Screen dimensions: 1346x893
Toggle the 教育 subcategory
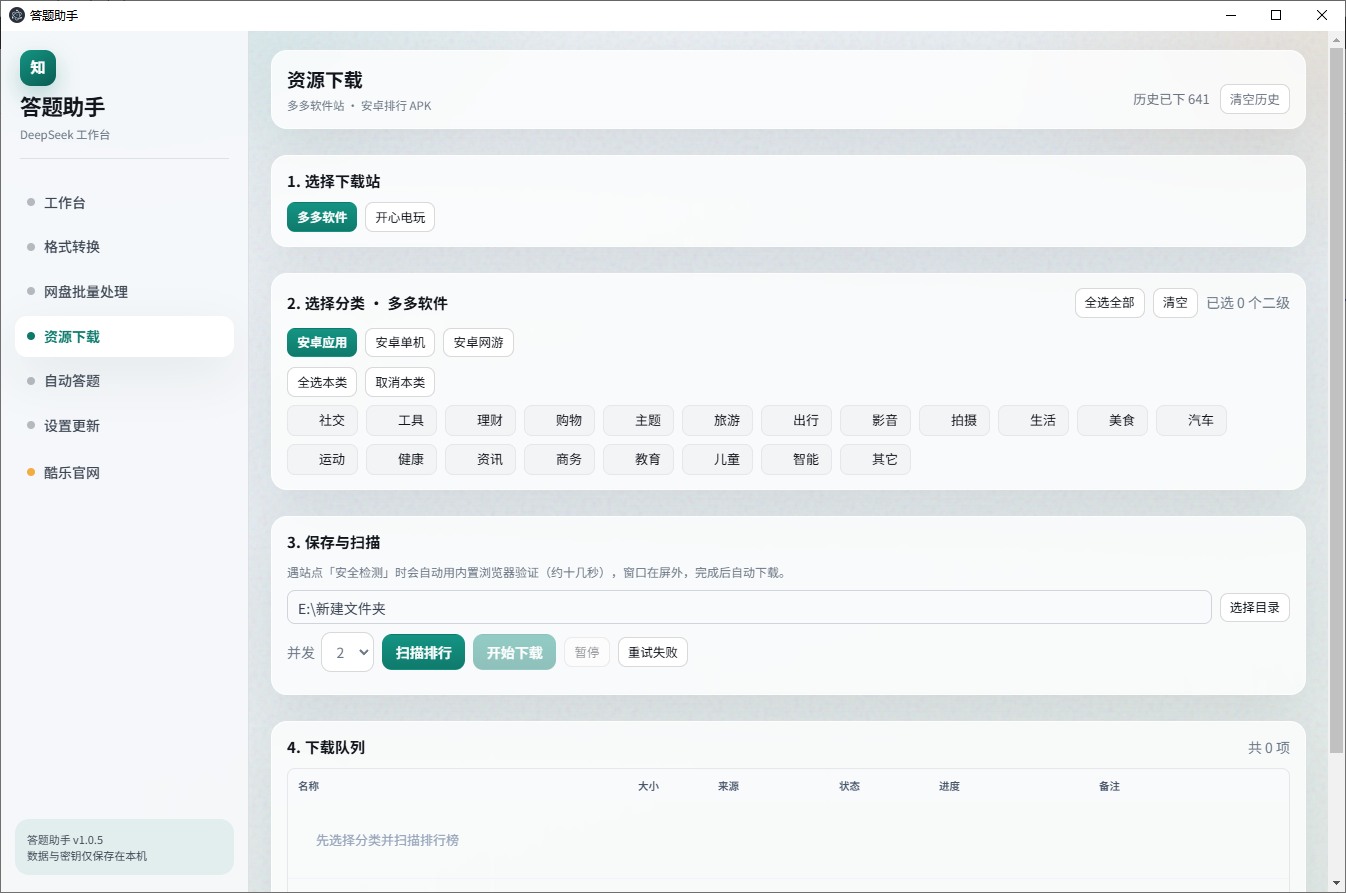click(x=638, y=459)
